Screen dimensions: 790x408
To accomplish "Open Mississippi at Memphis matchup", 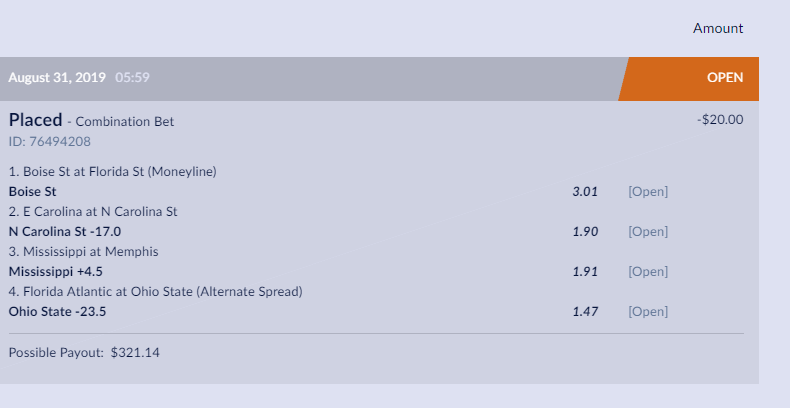I will coord(83,251).
